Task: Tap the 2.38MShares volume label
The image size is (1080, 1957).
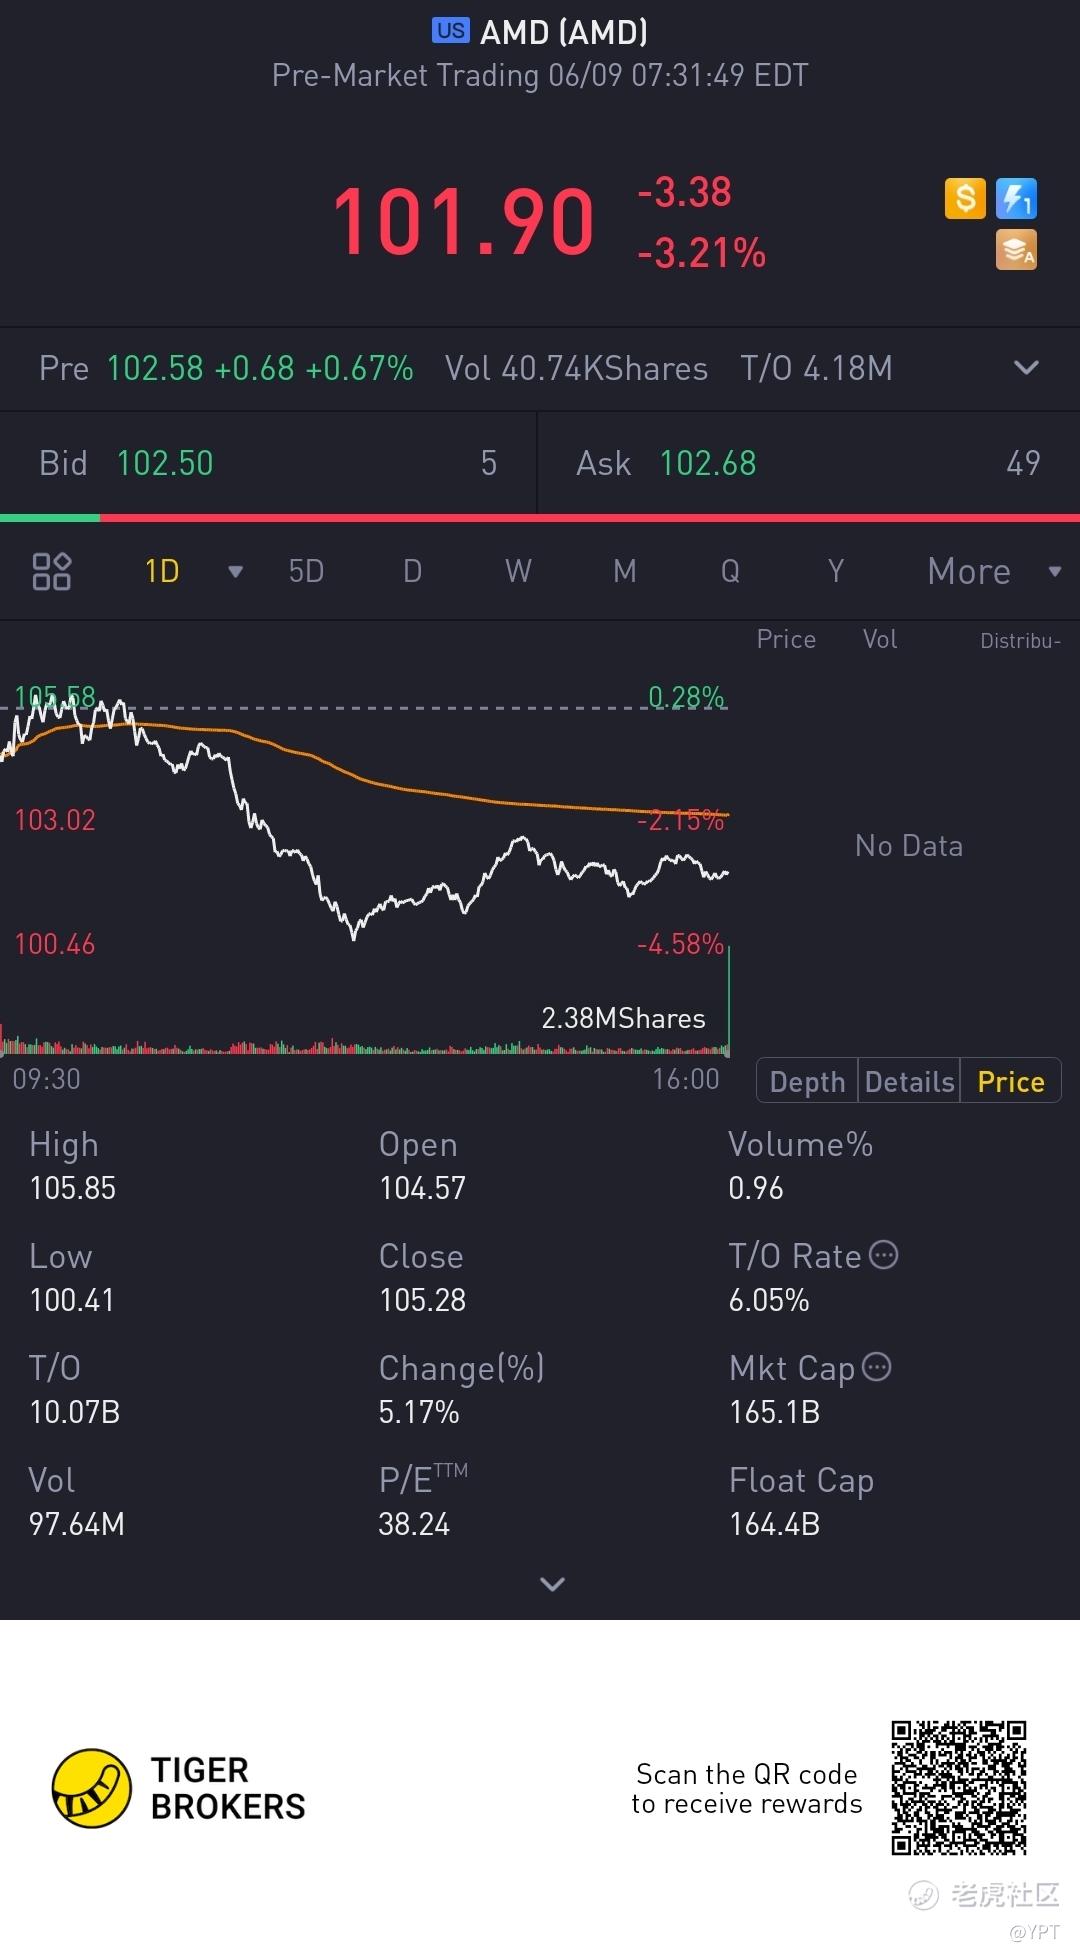Action: coord(623,1018)
